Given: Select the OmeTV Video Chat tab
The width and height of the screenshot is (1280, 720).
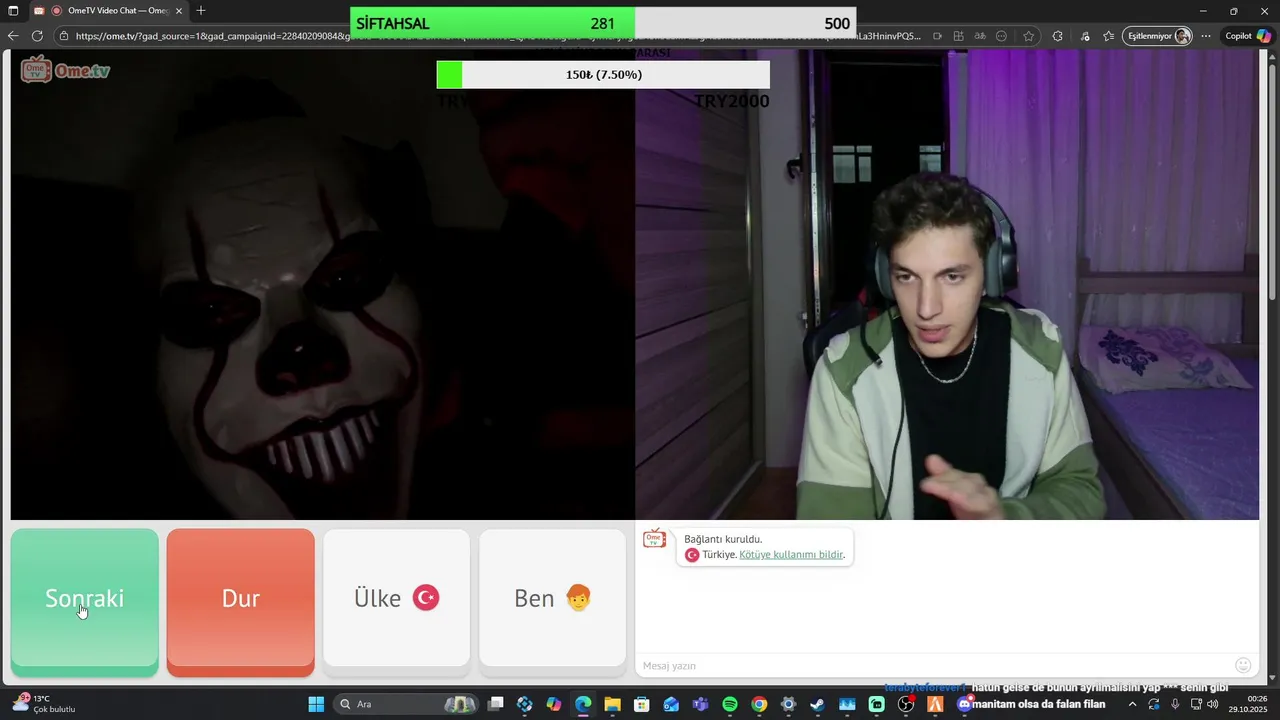Looking at the screenshot, I should pyautogui.click(x=110, y=11).
